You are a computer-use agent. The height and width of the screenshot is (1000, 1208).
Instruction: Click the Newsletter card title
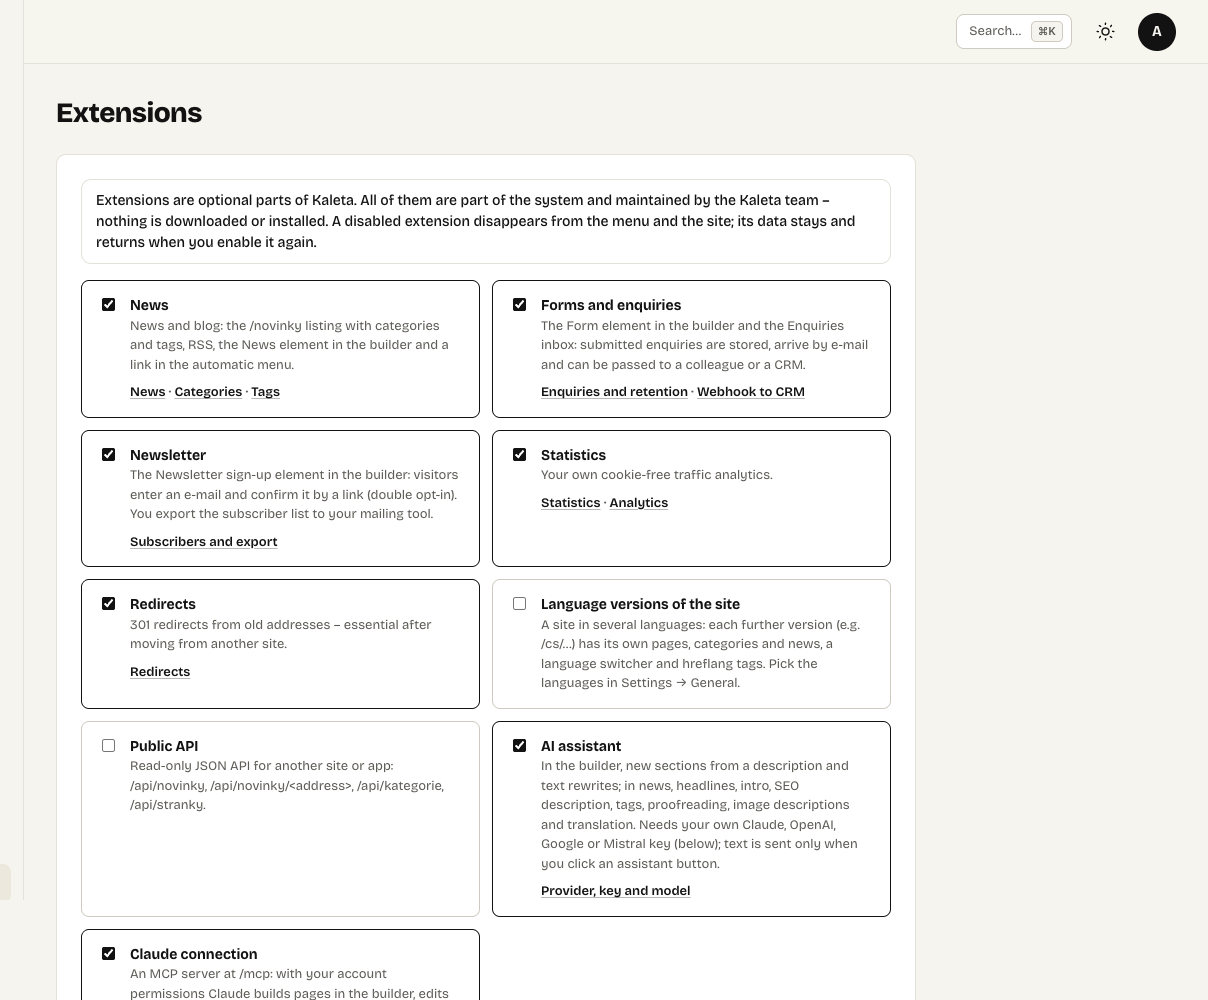pyautogui.click(x=168, y=455)
